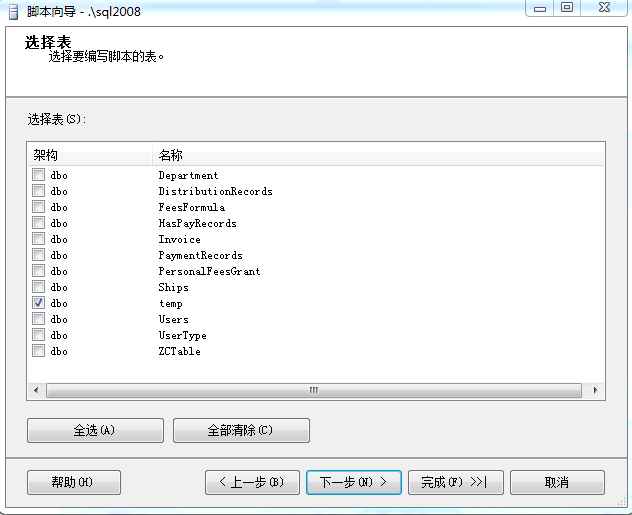This screenshot has width=632, height=515.
Task: Select the HasPayRecords table name
Action: [x=198, y=223]
